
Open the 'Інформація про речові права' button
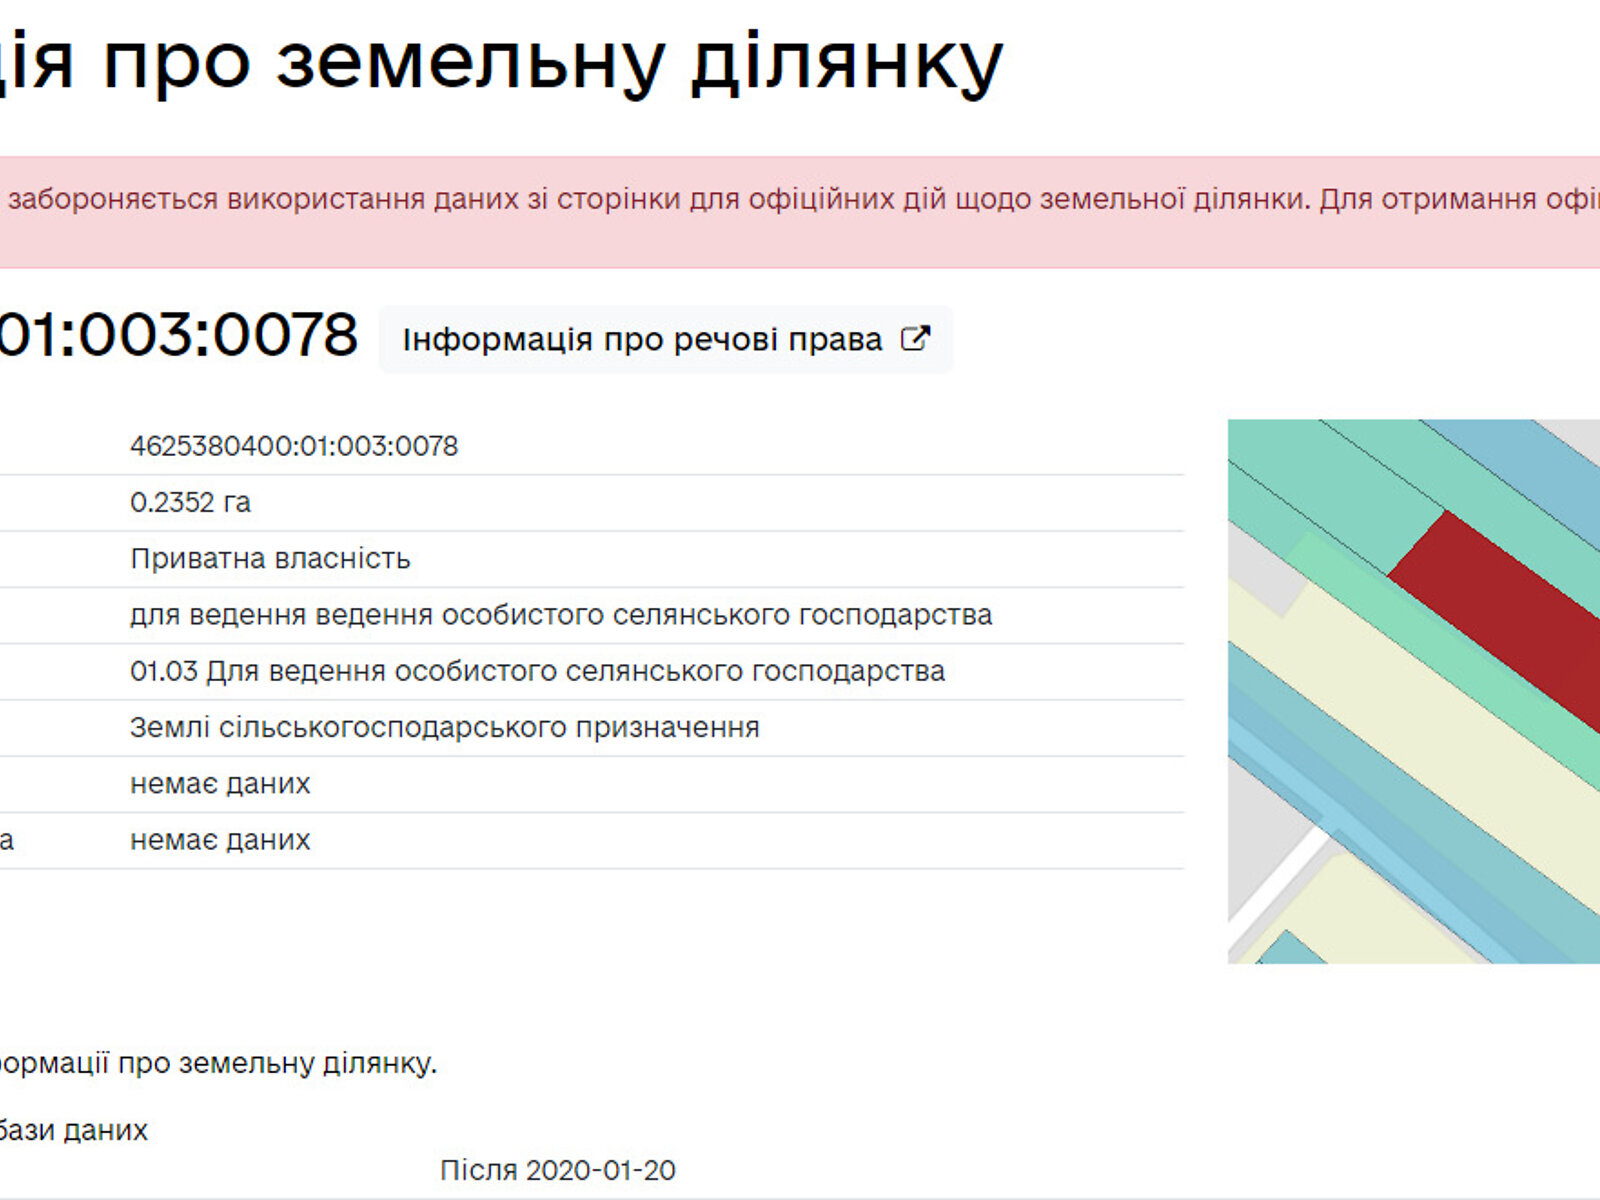[x=665, y=340]
